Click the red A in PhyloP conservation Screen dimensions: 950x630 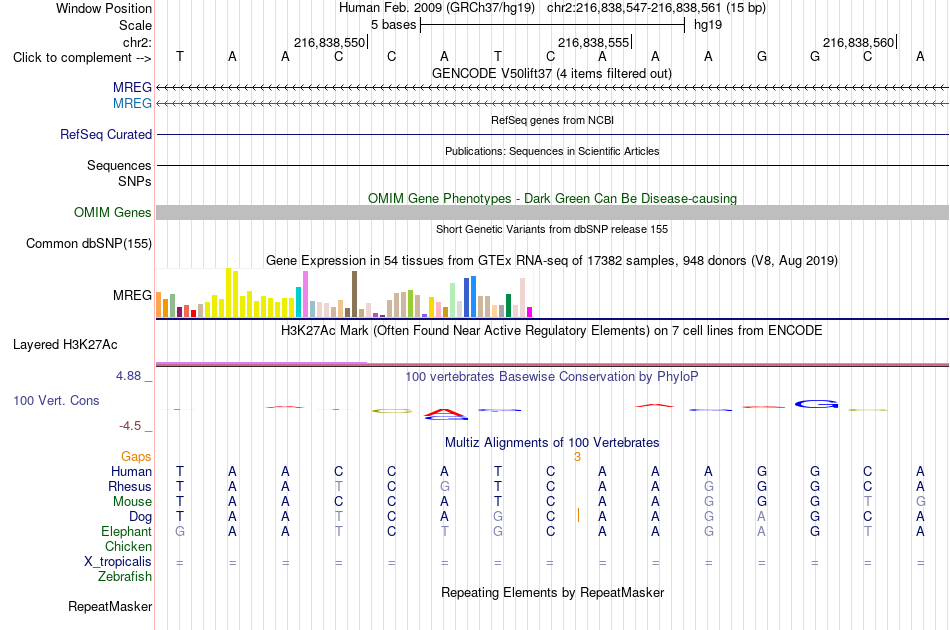445,412
